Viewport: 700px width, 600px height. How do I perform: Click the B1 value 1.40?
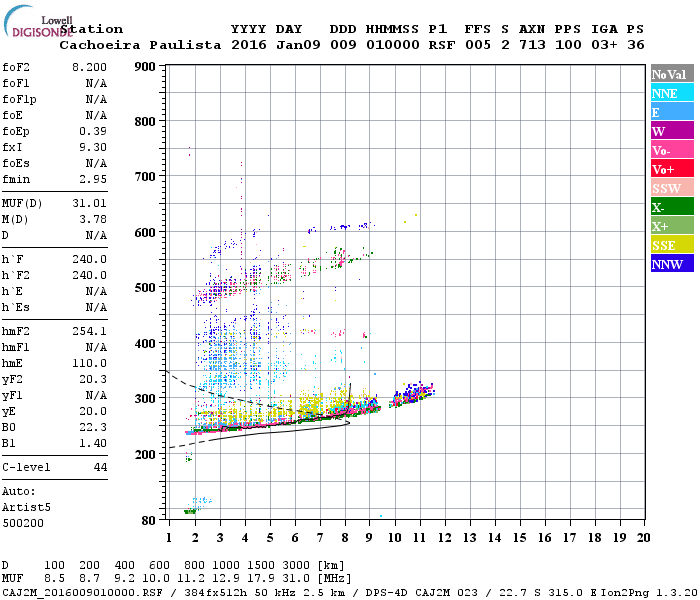[93, 443]
